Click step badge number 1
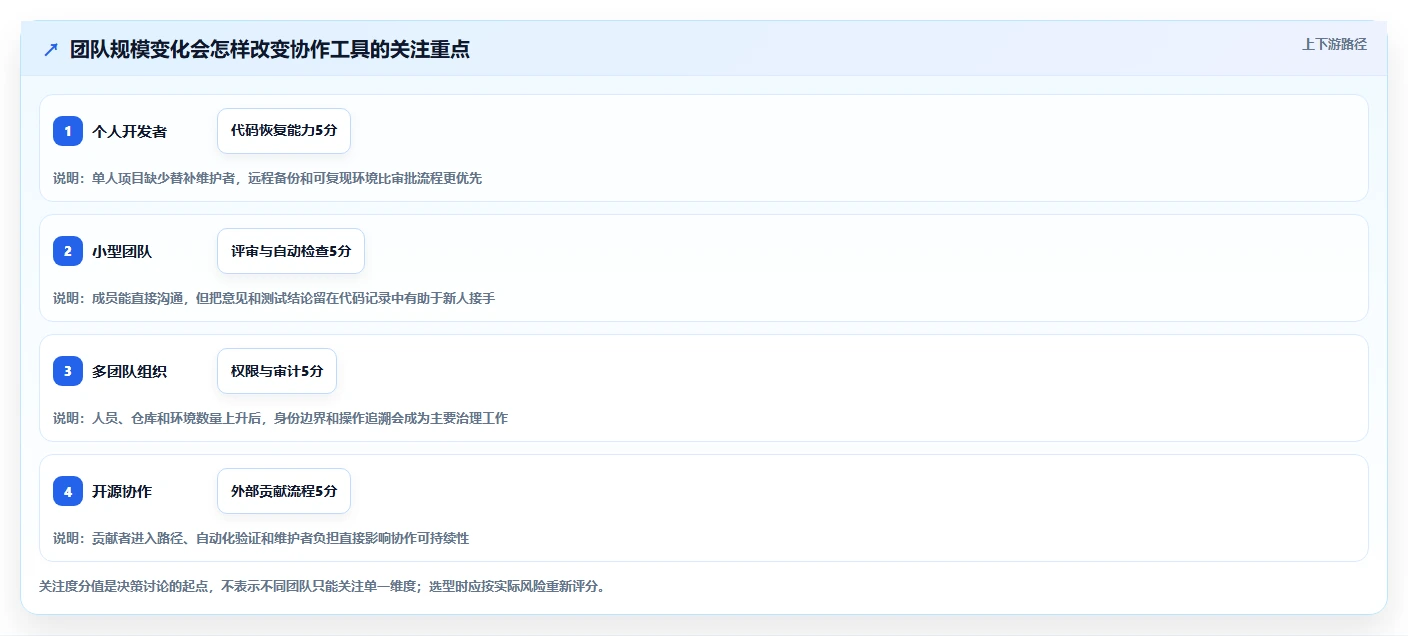 (68, 131)
